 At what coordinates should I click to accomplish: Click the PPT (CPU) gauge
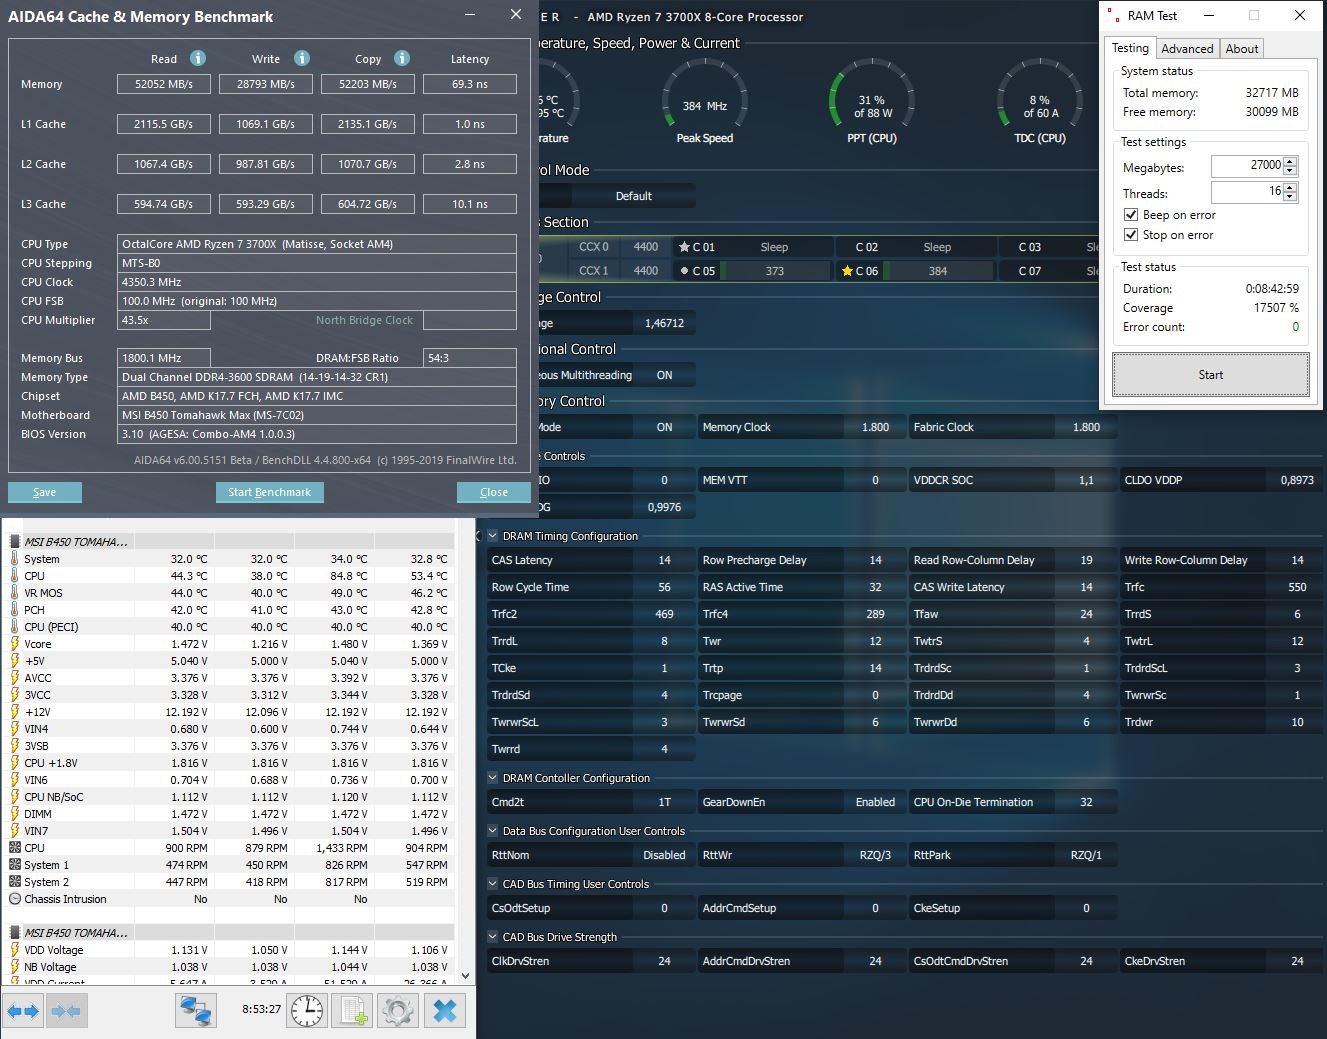[871, 102]
